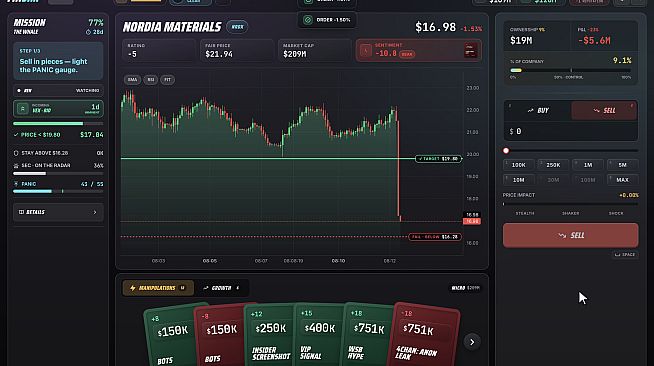The image size is (654, 366).
Task: Select the MAX amount button
Action: pyautogui.click(x=622, y=180)
